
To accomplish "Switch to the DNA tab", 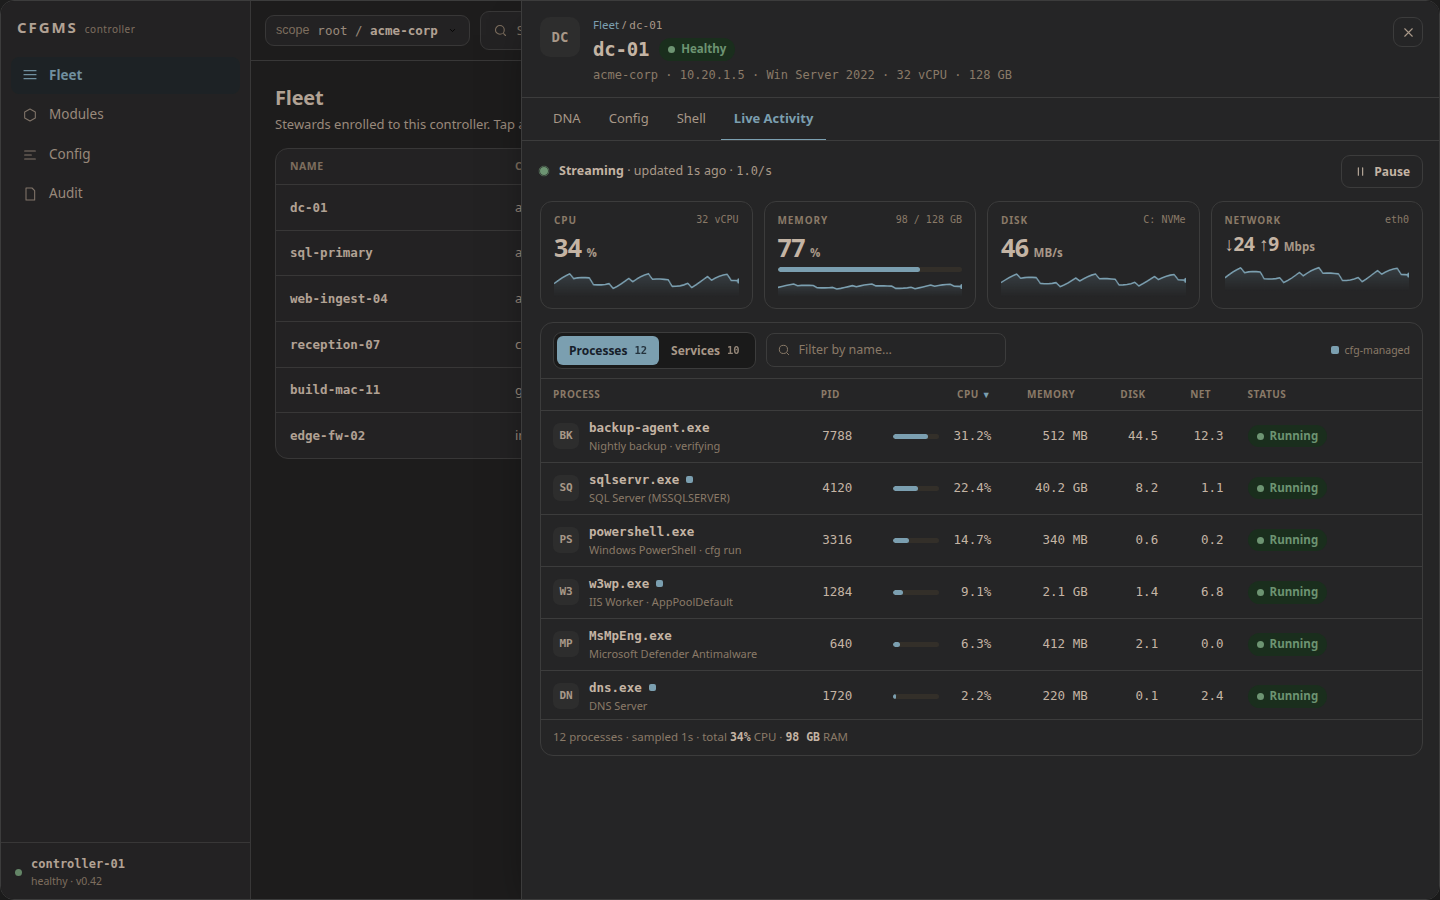I will (567, 118).
